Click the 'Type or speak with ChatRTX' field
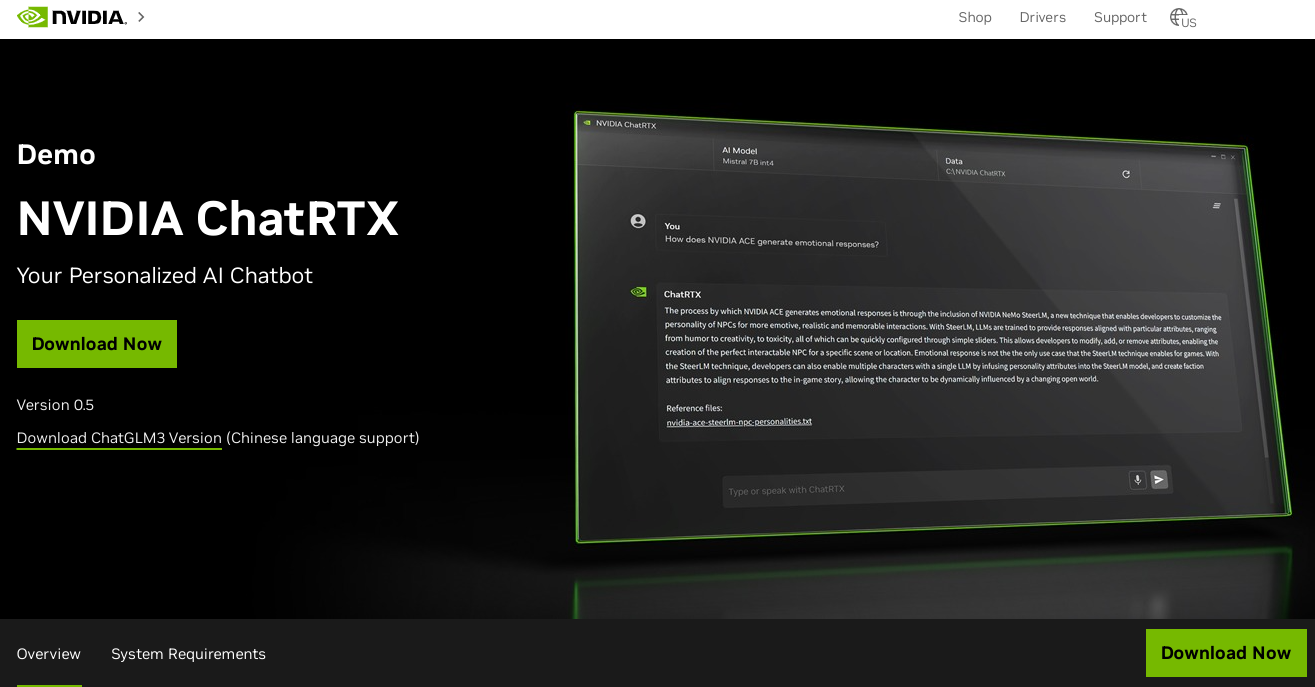The image size is (1315, 687). coord(920,487)
